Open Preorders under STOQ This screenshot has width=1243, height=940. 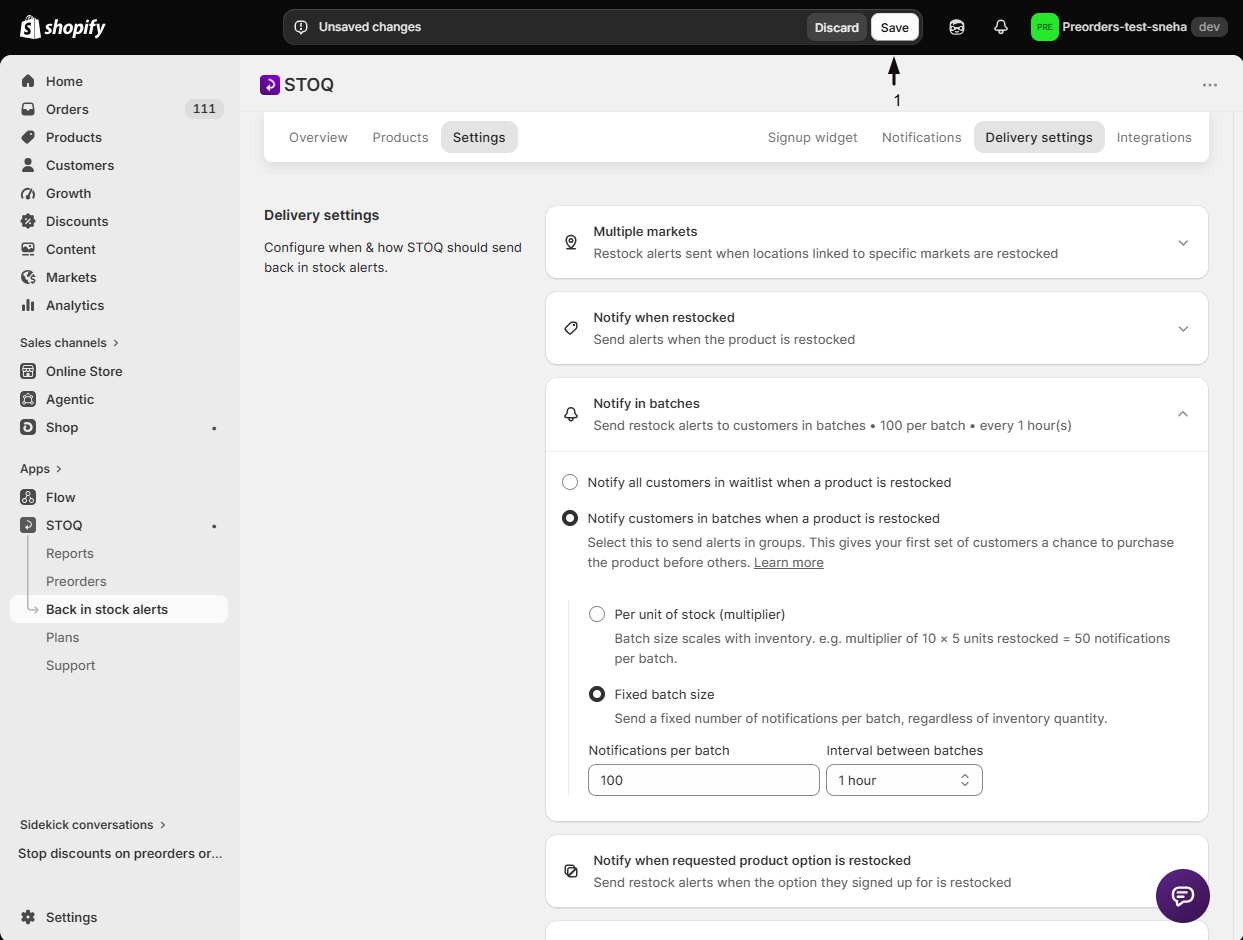click(x=76, y=581)
